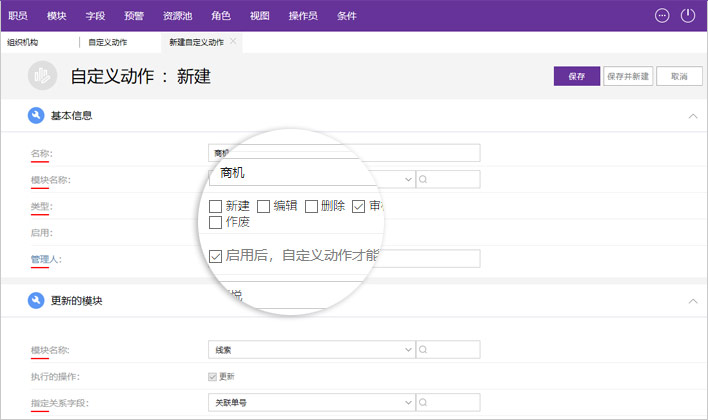This screenshot has width=708, height=420.
Task: Close the 新建自定义动作 tab
Action: tap(234, 42)
